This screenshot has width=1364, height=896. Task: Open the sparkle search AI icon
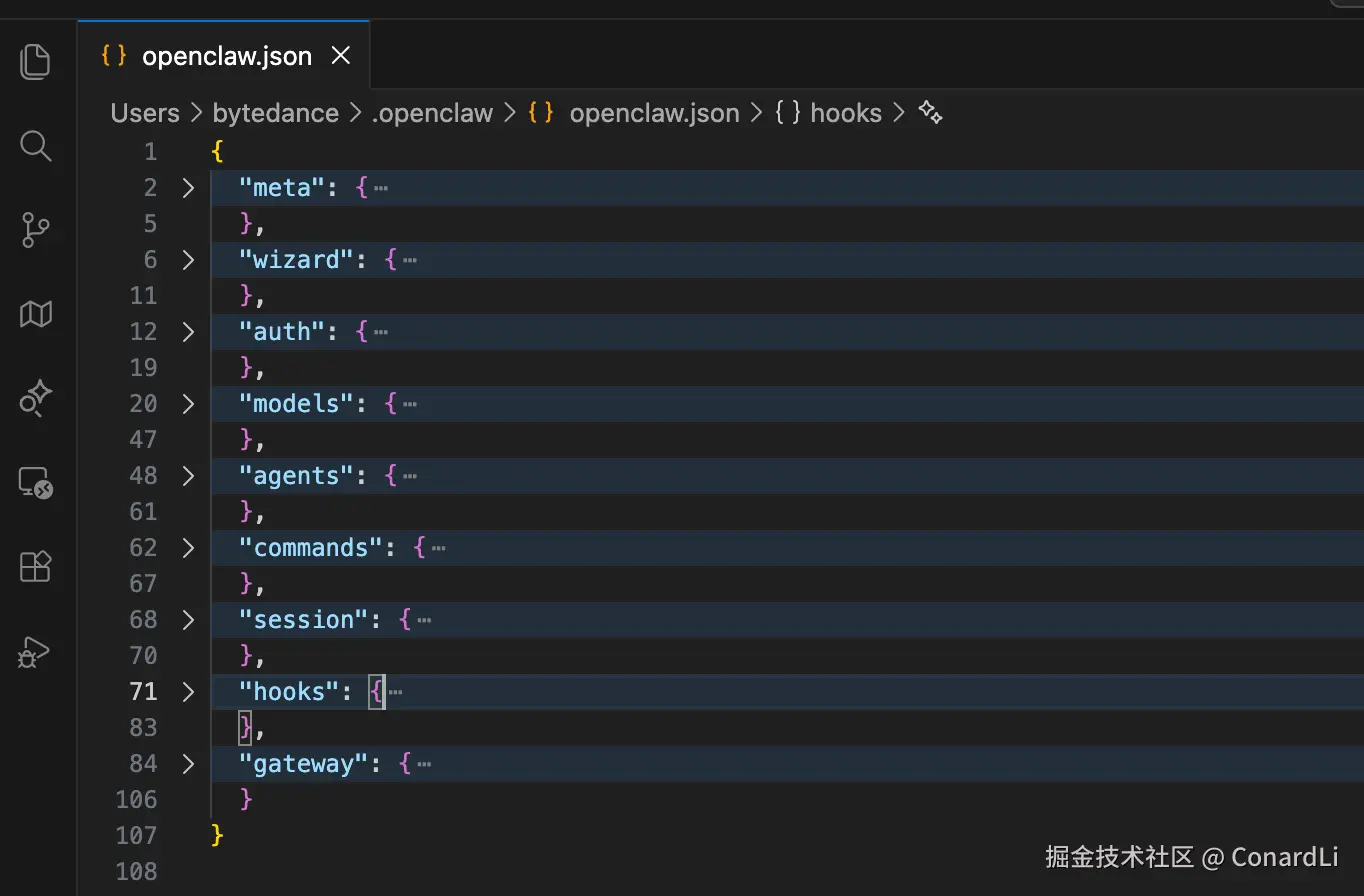click(35, 398)
